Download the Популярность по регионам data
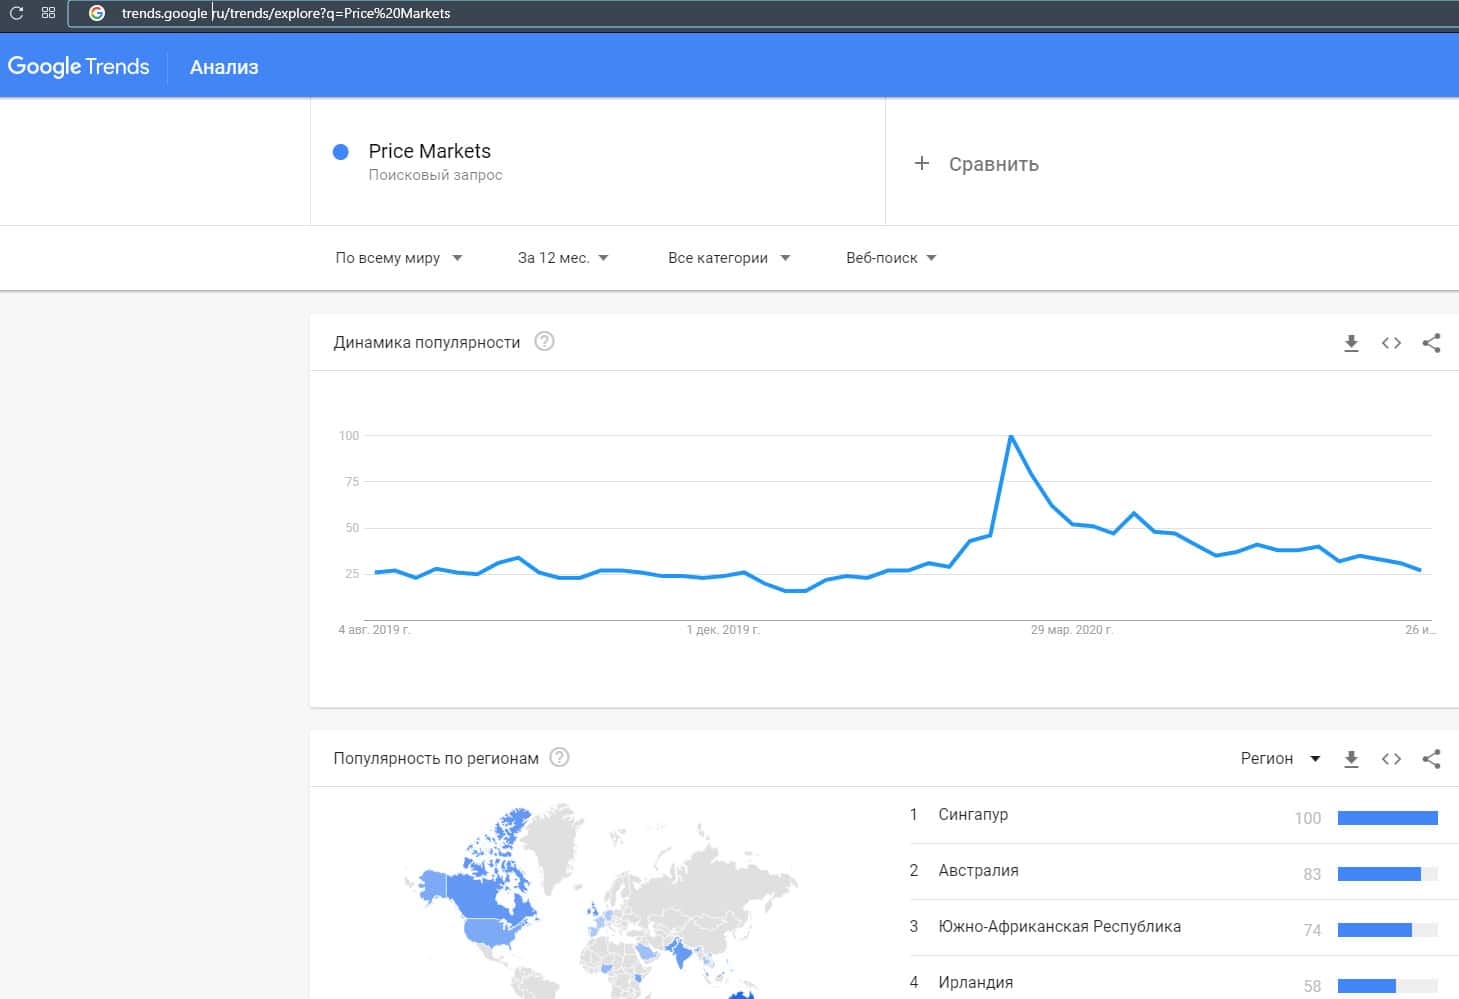The image size is (1459, 999). tap(1351, 759)
